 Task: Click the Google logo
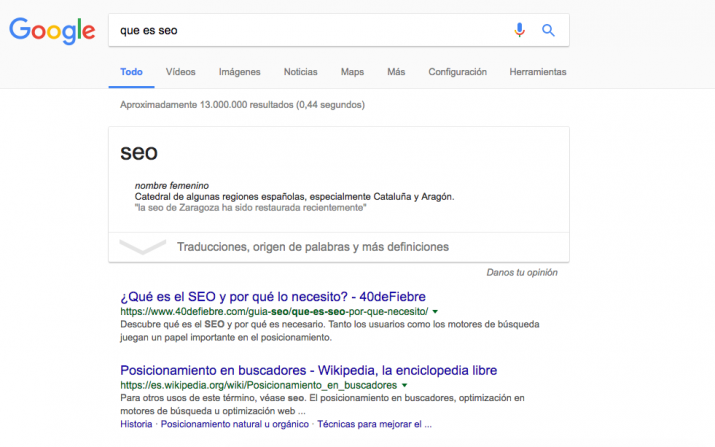pos(52,31)
